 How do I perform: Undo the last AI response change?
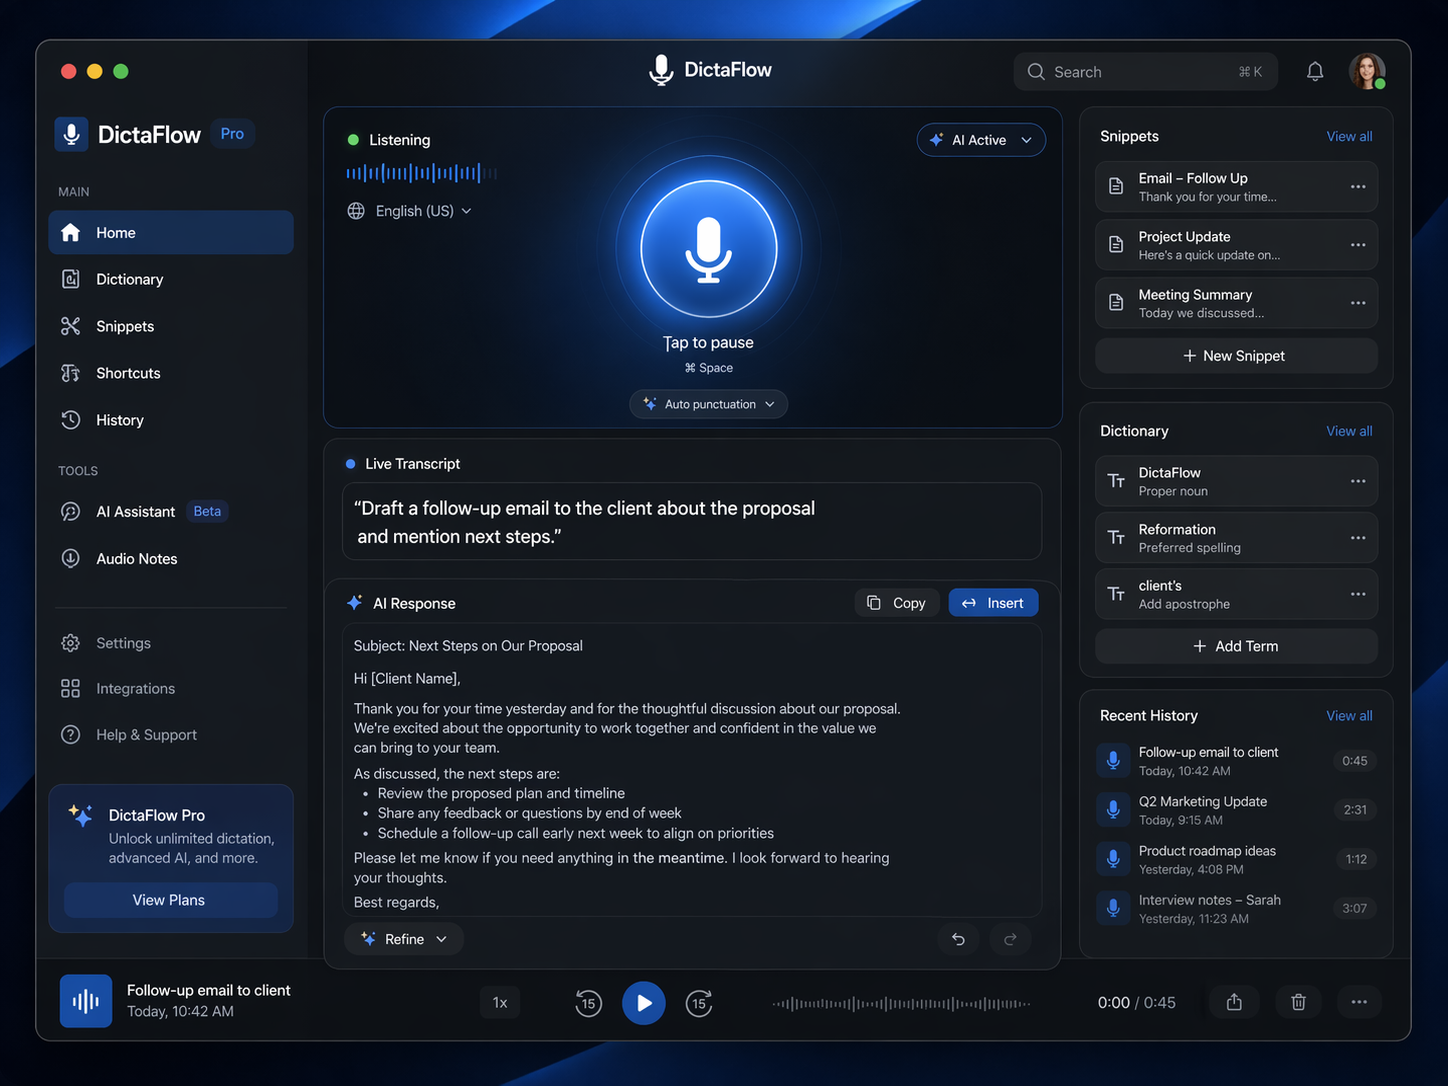(958, 939)
